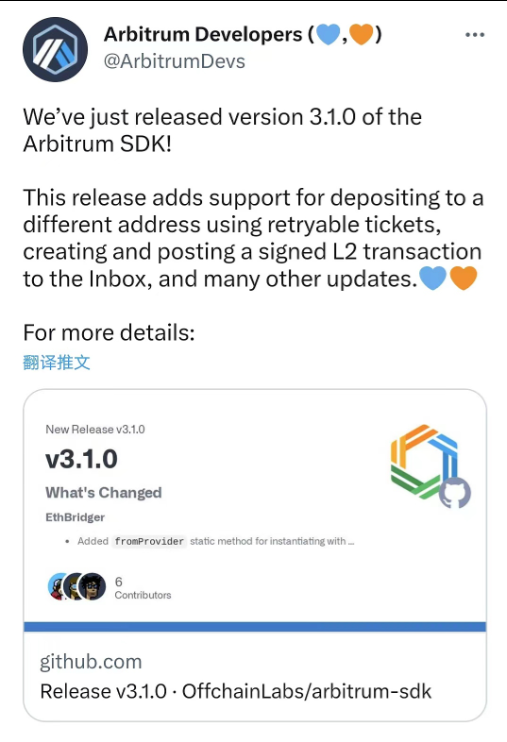The height and width of the screenshot is (742, 507).
Task: Click the orange heart ending the tweet text
Action: point(463,278)
